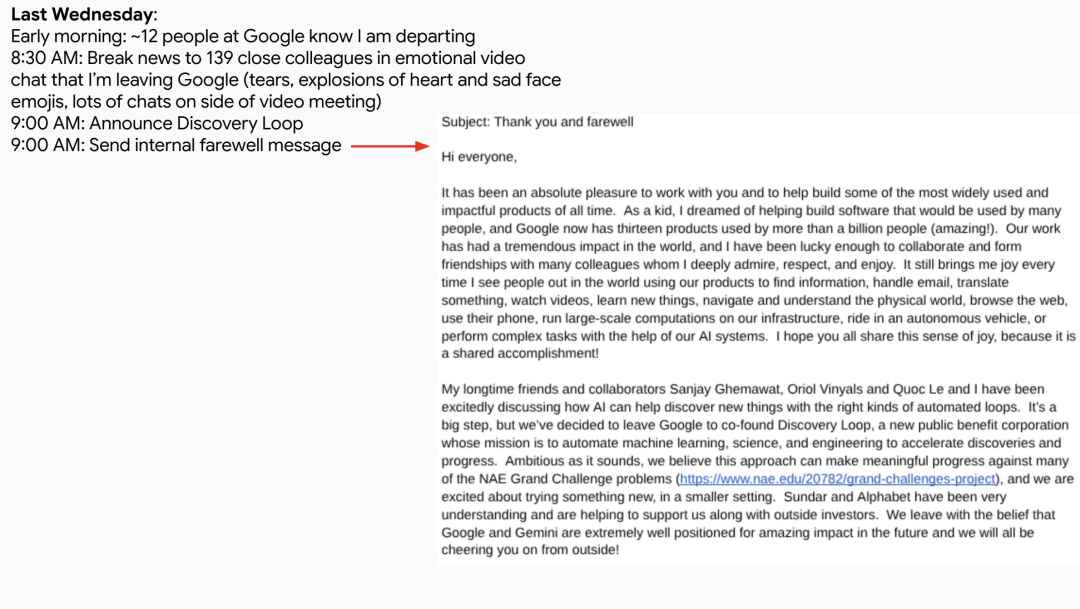The height and width of the screenshot is (609, 1080).
Task: Click 'a shared accomplishment!' text
Action: (x=520, y=353)
